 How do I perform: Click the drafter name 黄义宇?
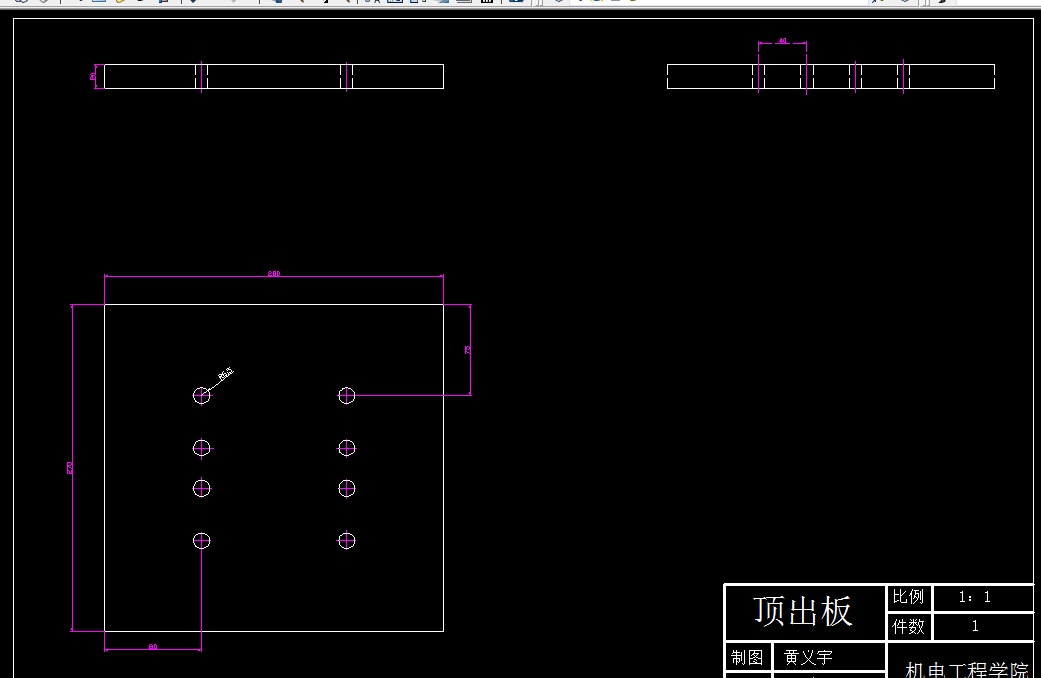(808, 657)
